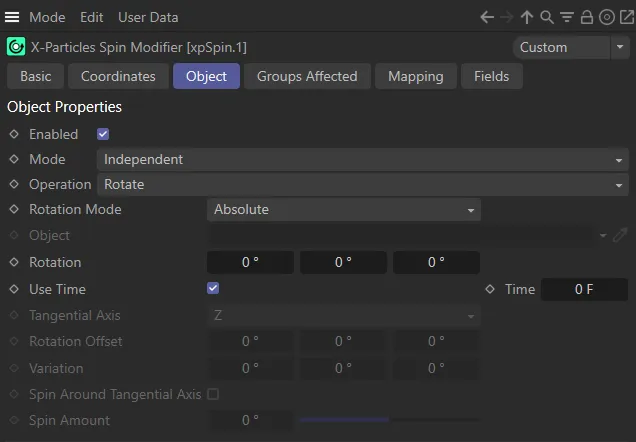636x442 pixels.
Task: Click the filter icon in header
Action: pos(567,17)
